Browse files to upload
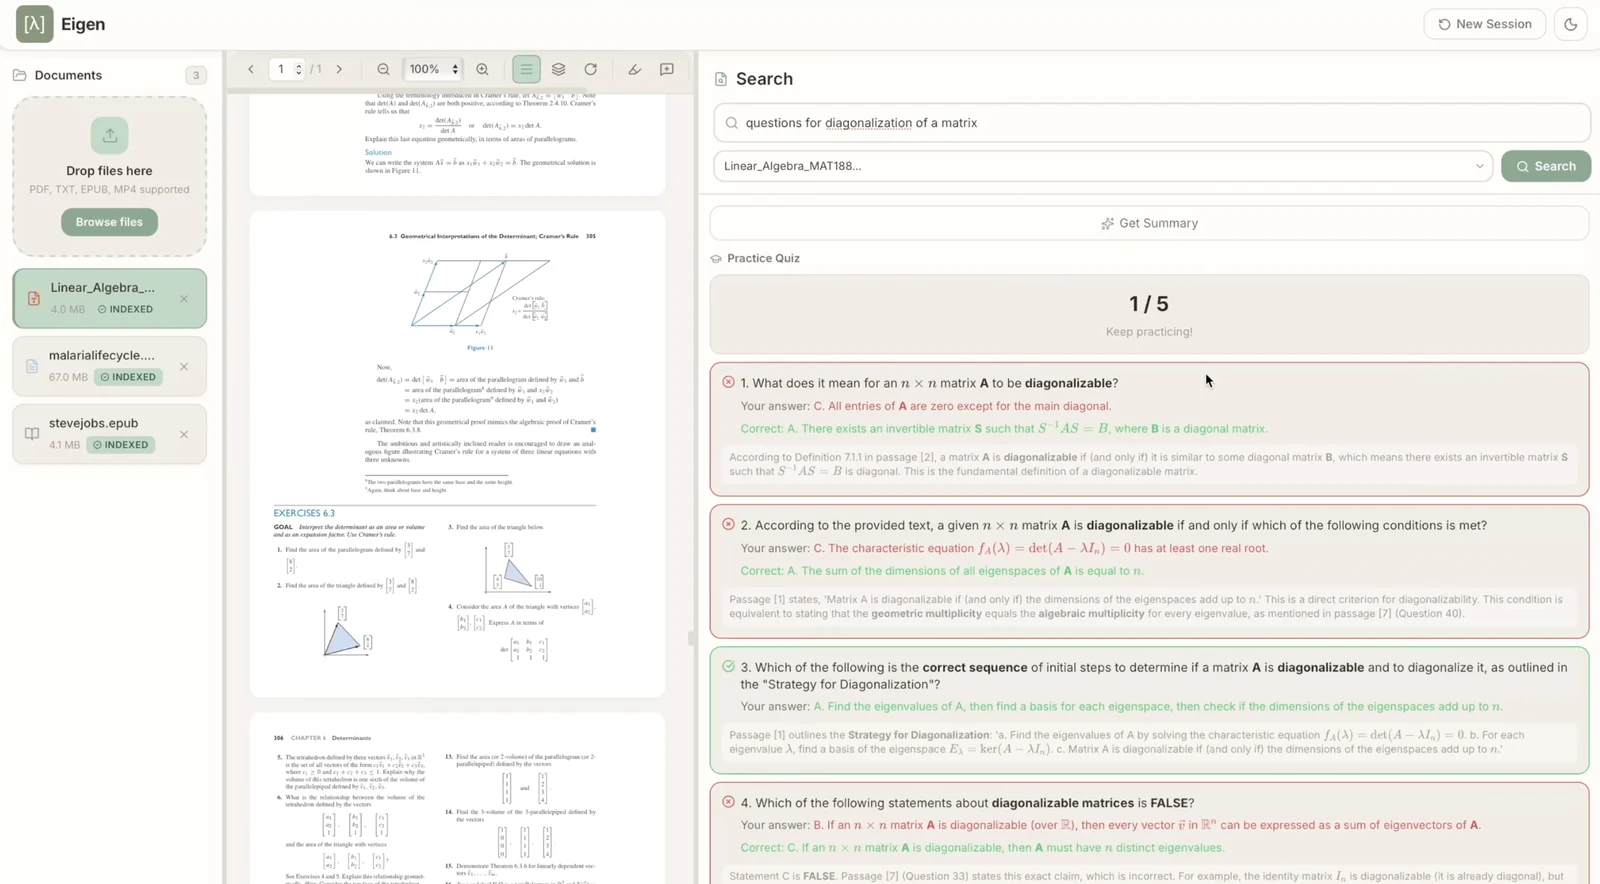 click(x=109, y=222)
